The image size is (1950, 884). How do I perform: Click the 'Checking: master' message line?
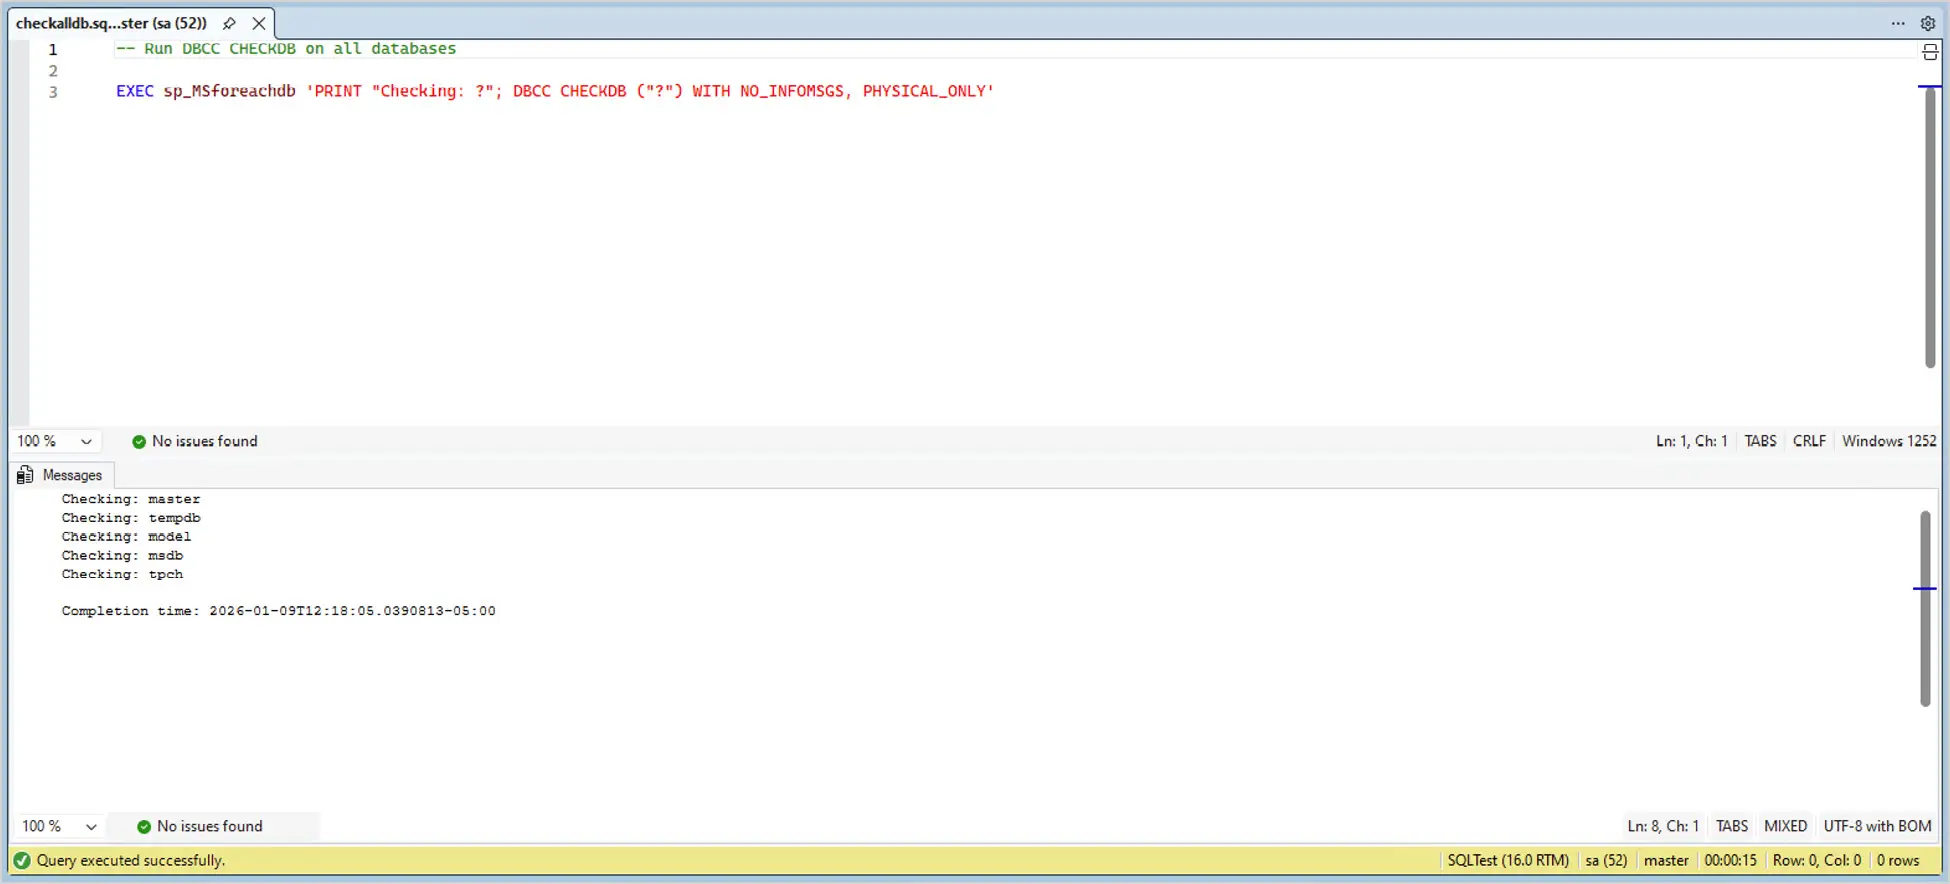131,499
